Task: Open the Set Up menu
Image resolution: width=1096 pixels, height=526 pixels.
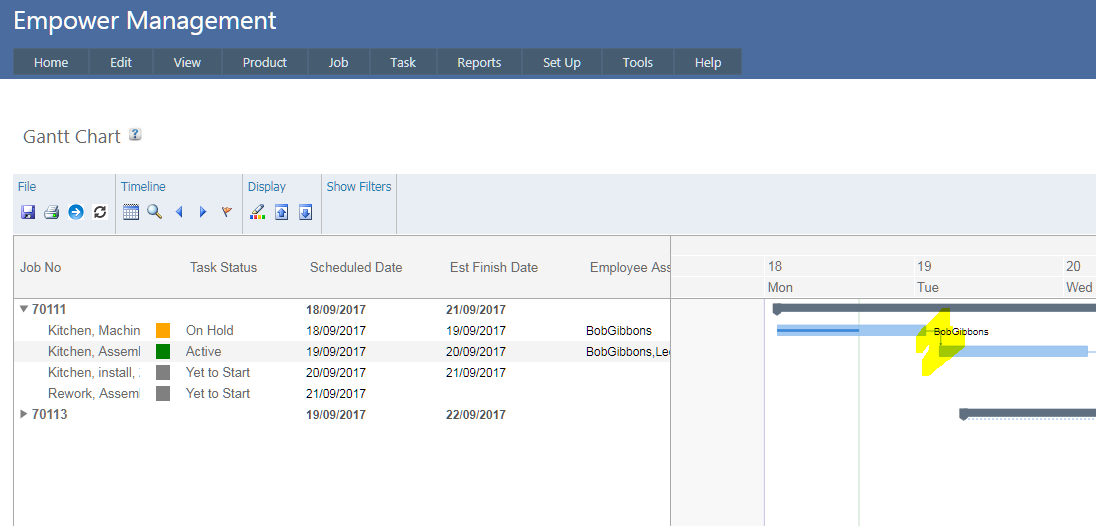Action: (561, 62)
